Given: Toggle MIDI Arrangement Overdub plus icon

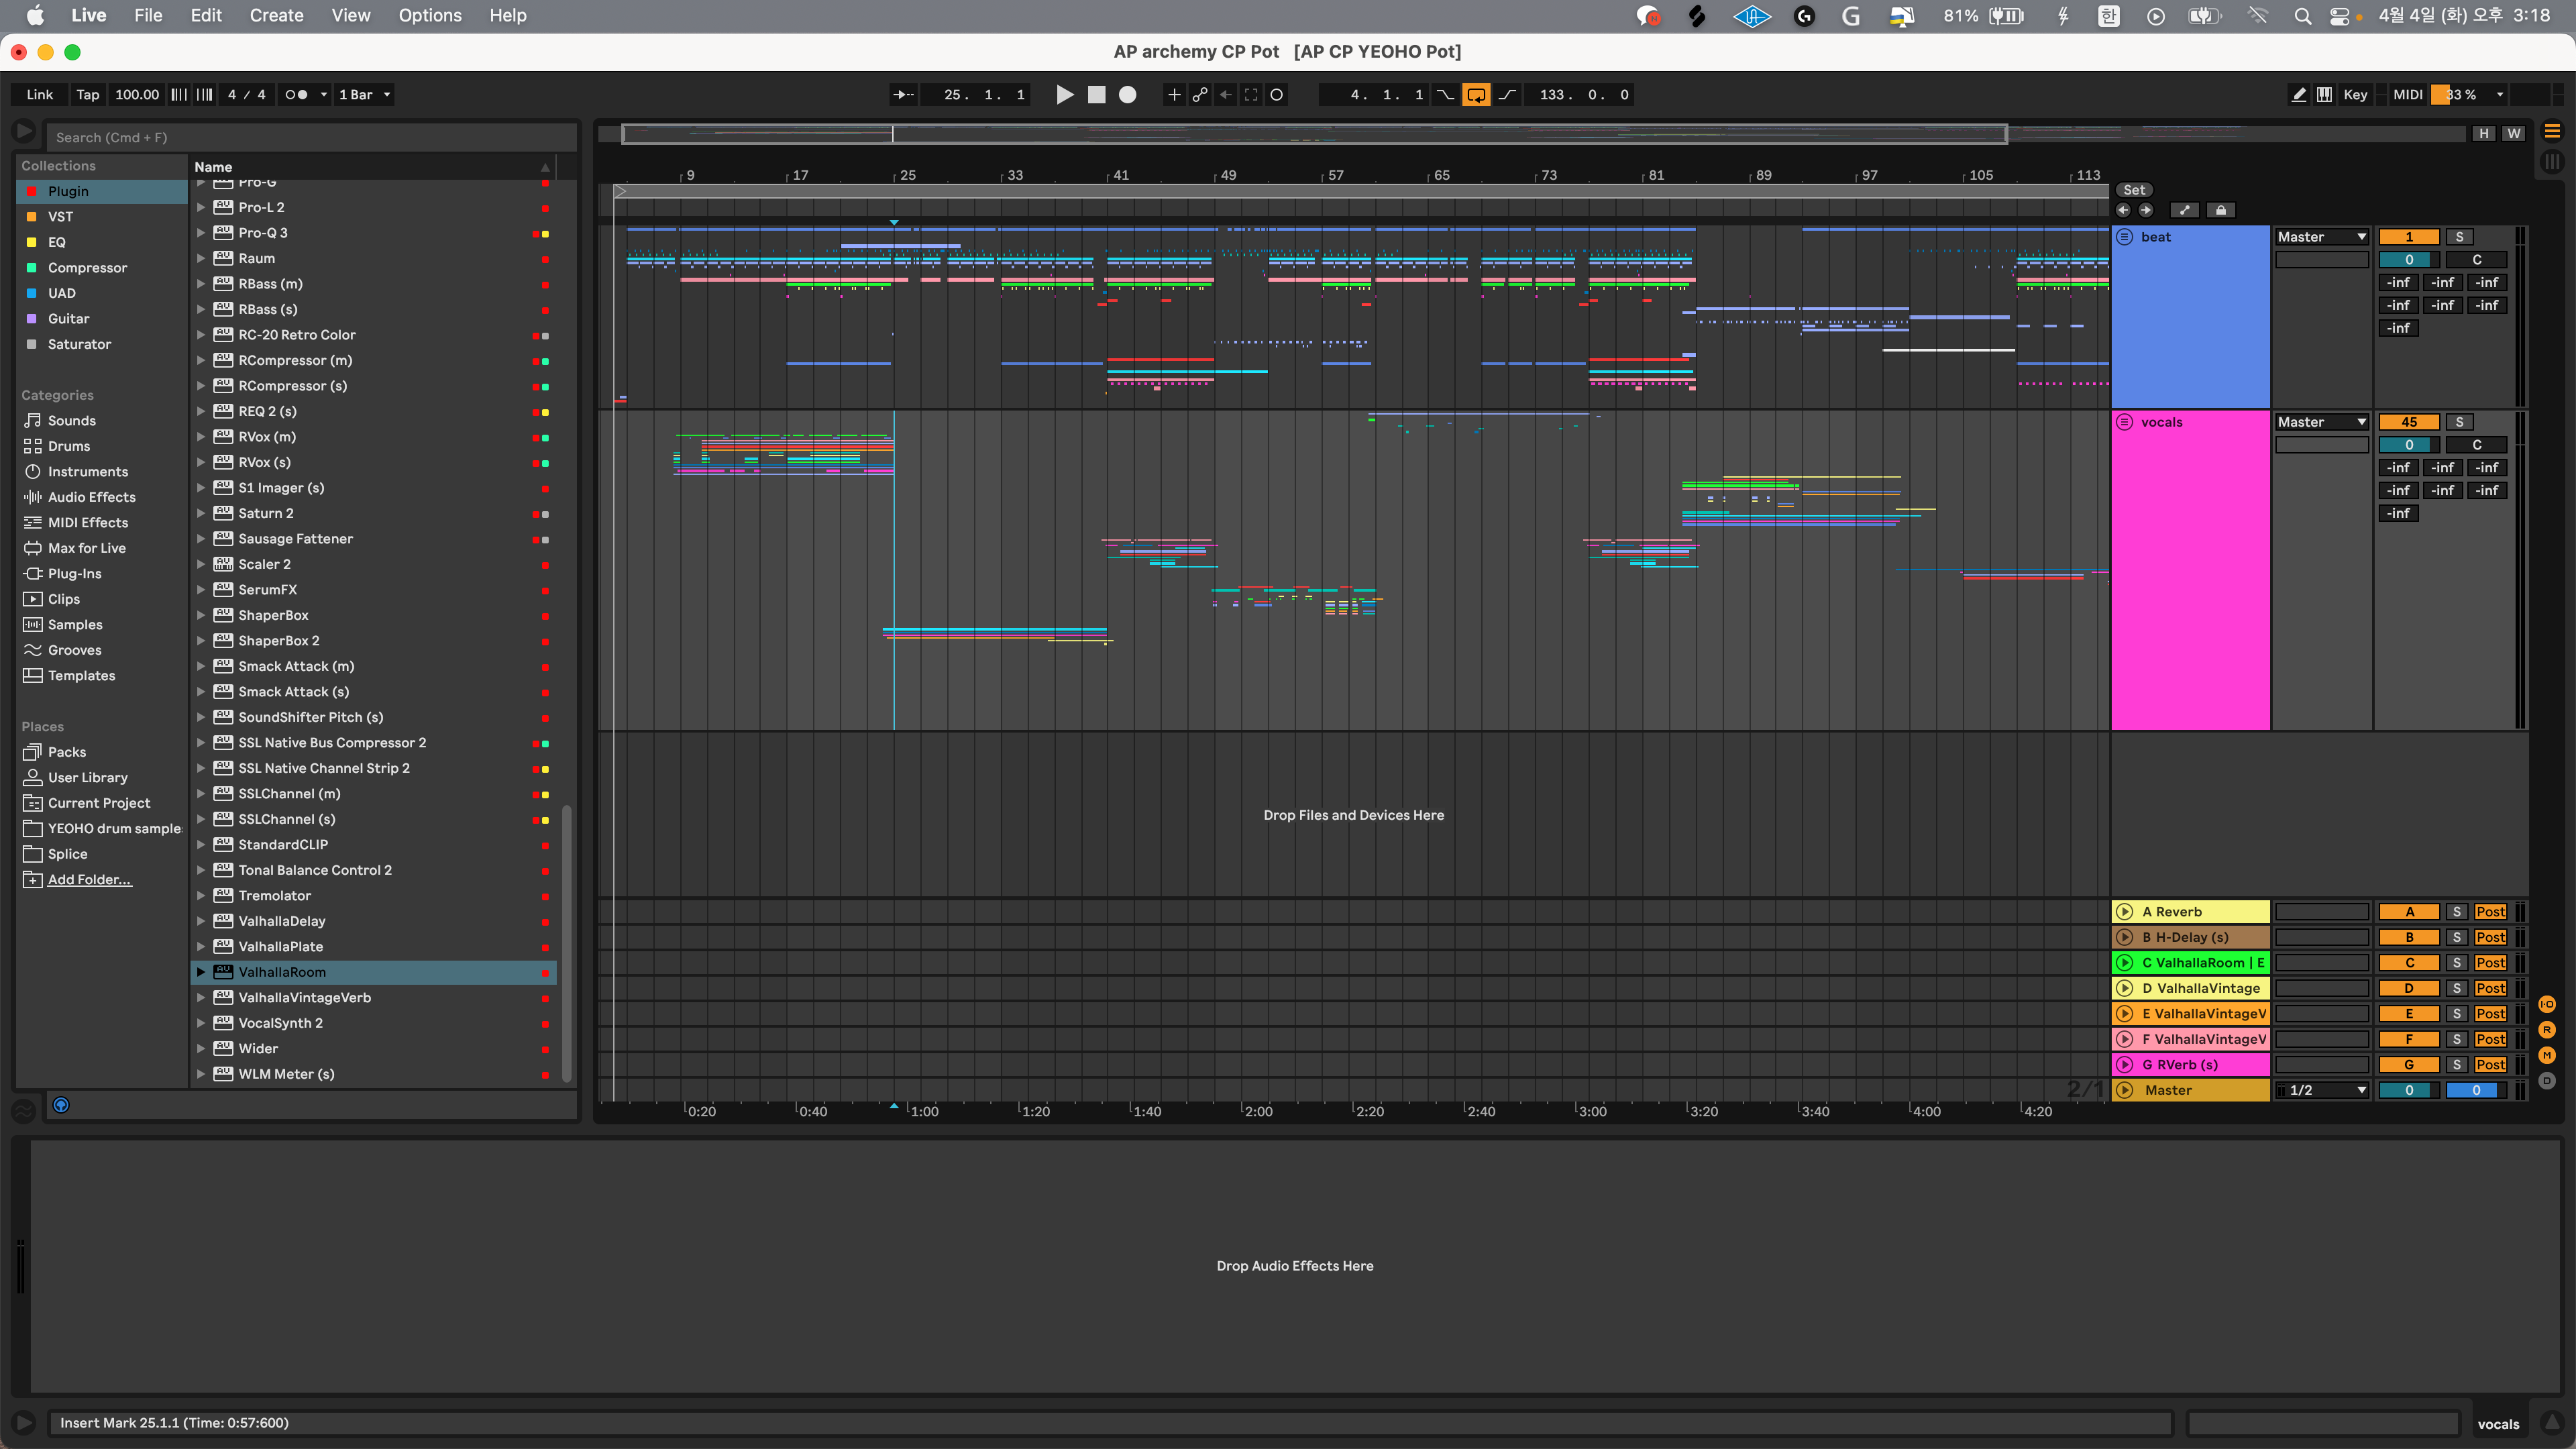Looking at the screenshot, I should [x=1174, y=95].
